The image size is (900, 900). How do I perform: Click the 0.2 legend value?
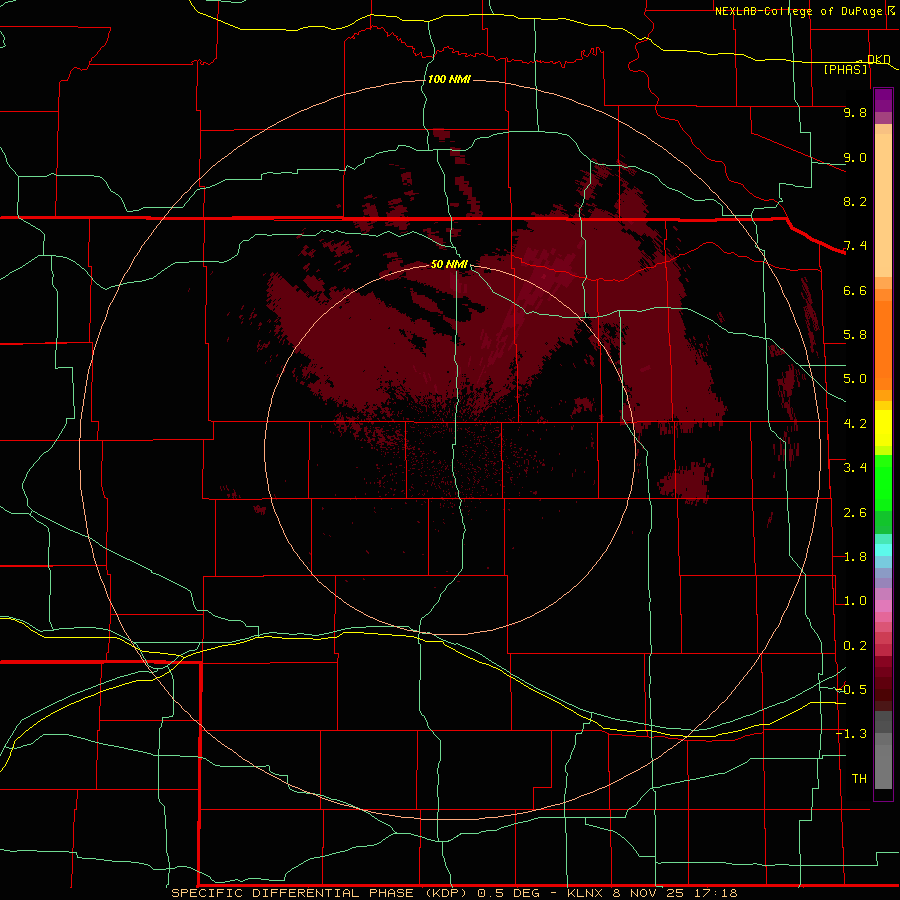coord(855,646)
